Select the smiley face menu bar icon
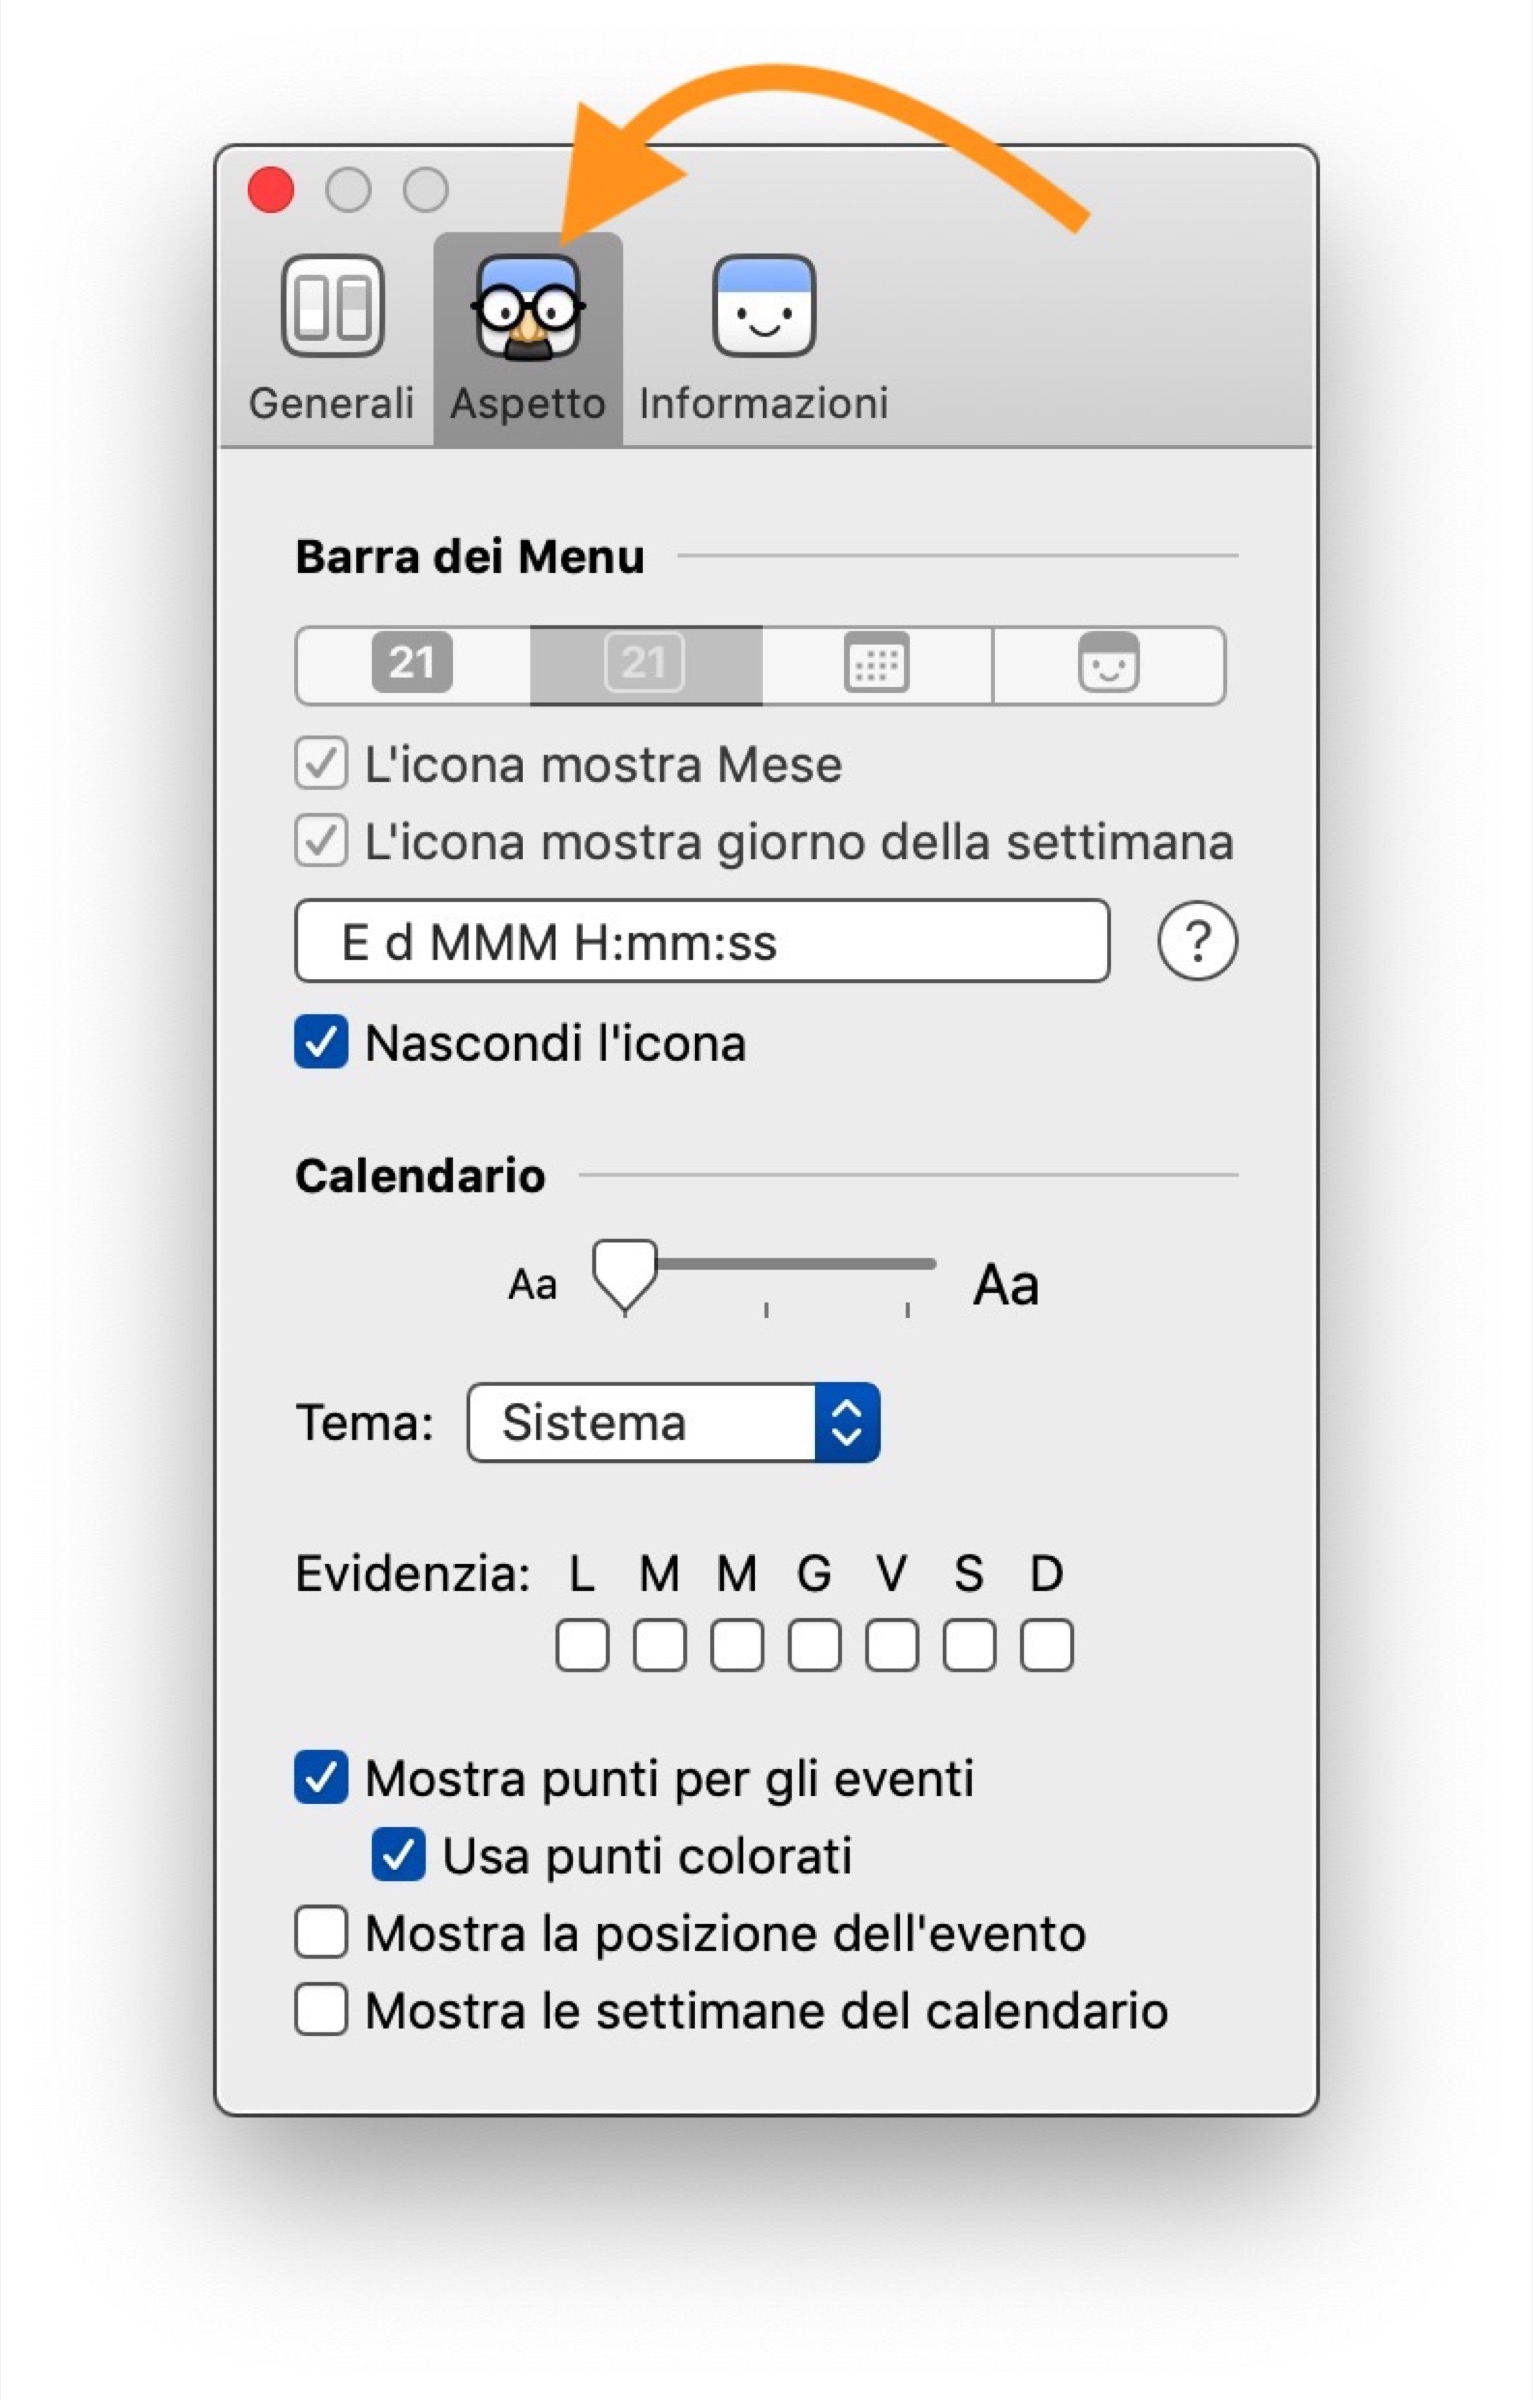The height and width of the screenshot is (2400, 1533). tap(1108, 664)
